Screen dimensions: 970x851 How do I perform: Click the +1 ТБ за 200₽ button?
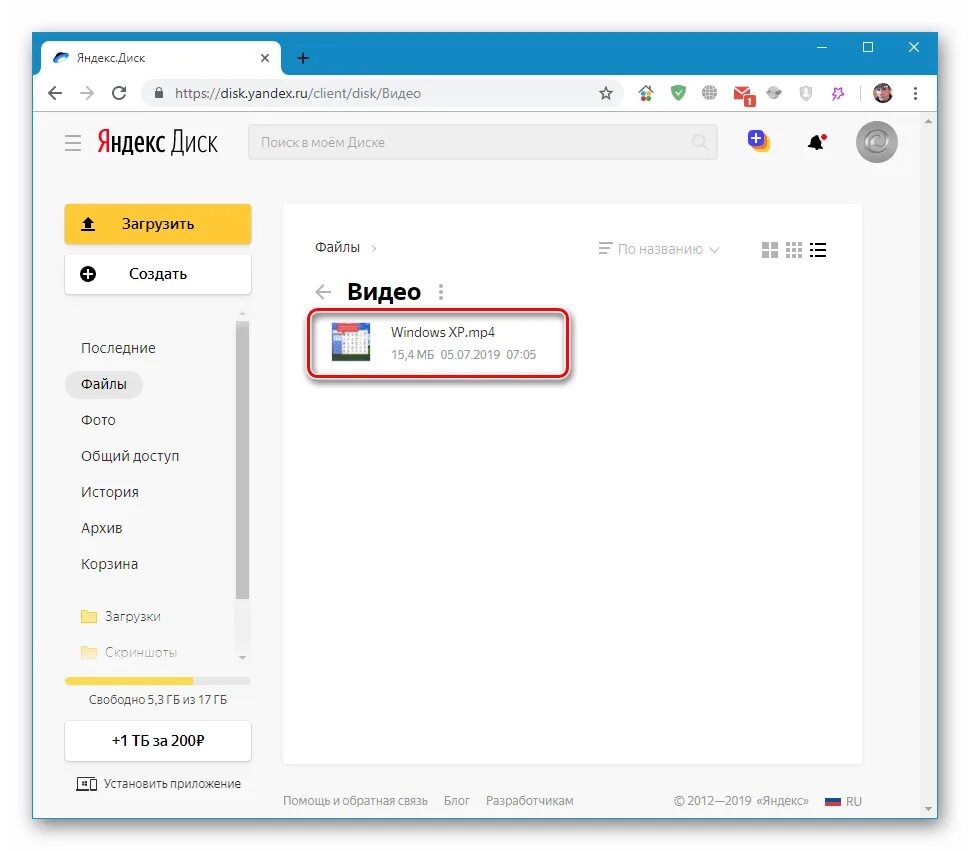point(158,740)
